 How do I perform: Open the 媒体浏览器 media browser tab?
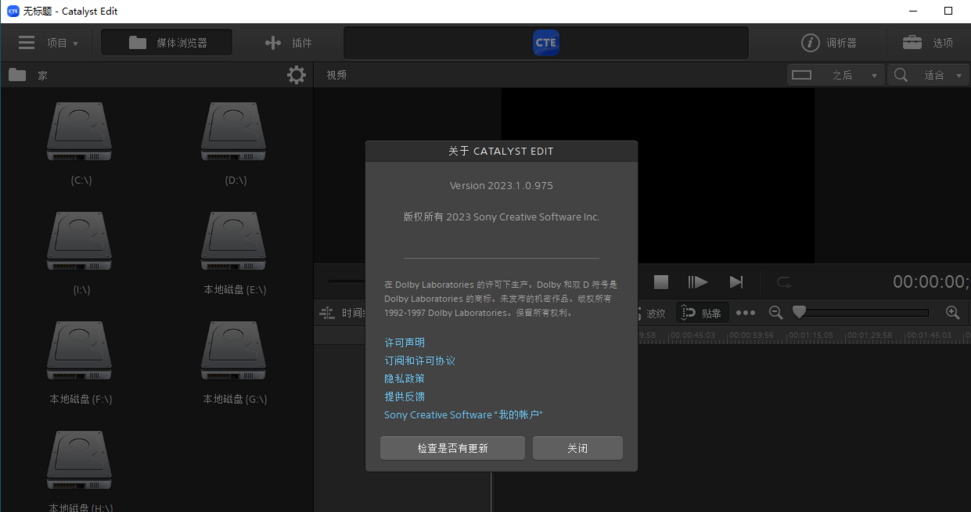point(167,43)
